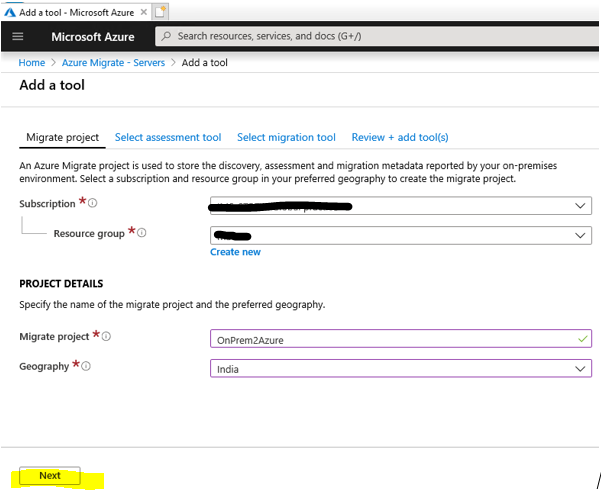601x490 pixels.
Task: Show Geography info tooltip icon
Action: click(86, 366)
